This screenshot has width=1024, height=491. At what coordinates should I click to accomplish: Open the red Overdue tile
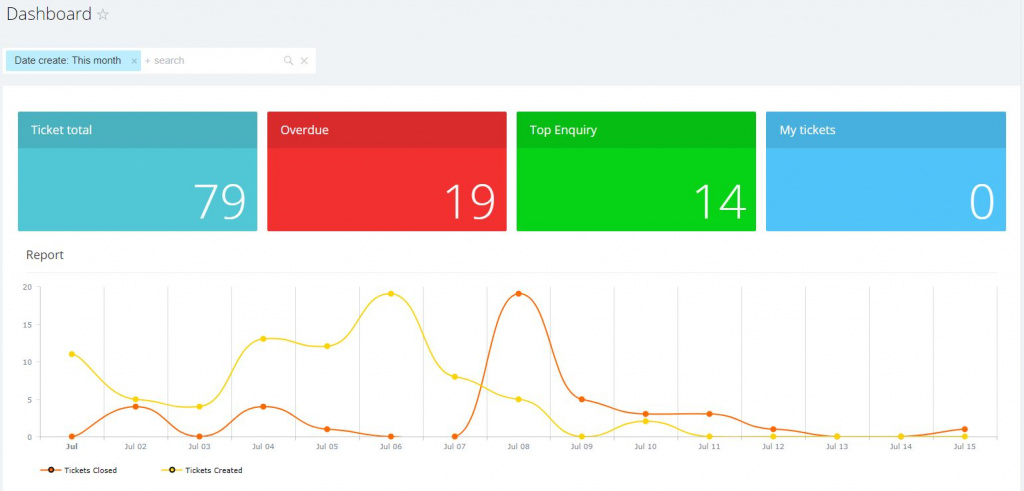point(386,171)
